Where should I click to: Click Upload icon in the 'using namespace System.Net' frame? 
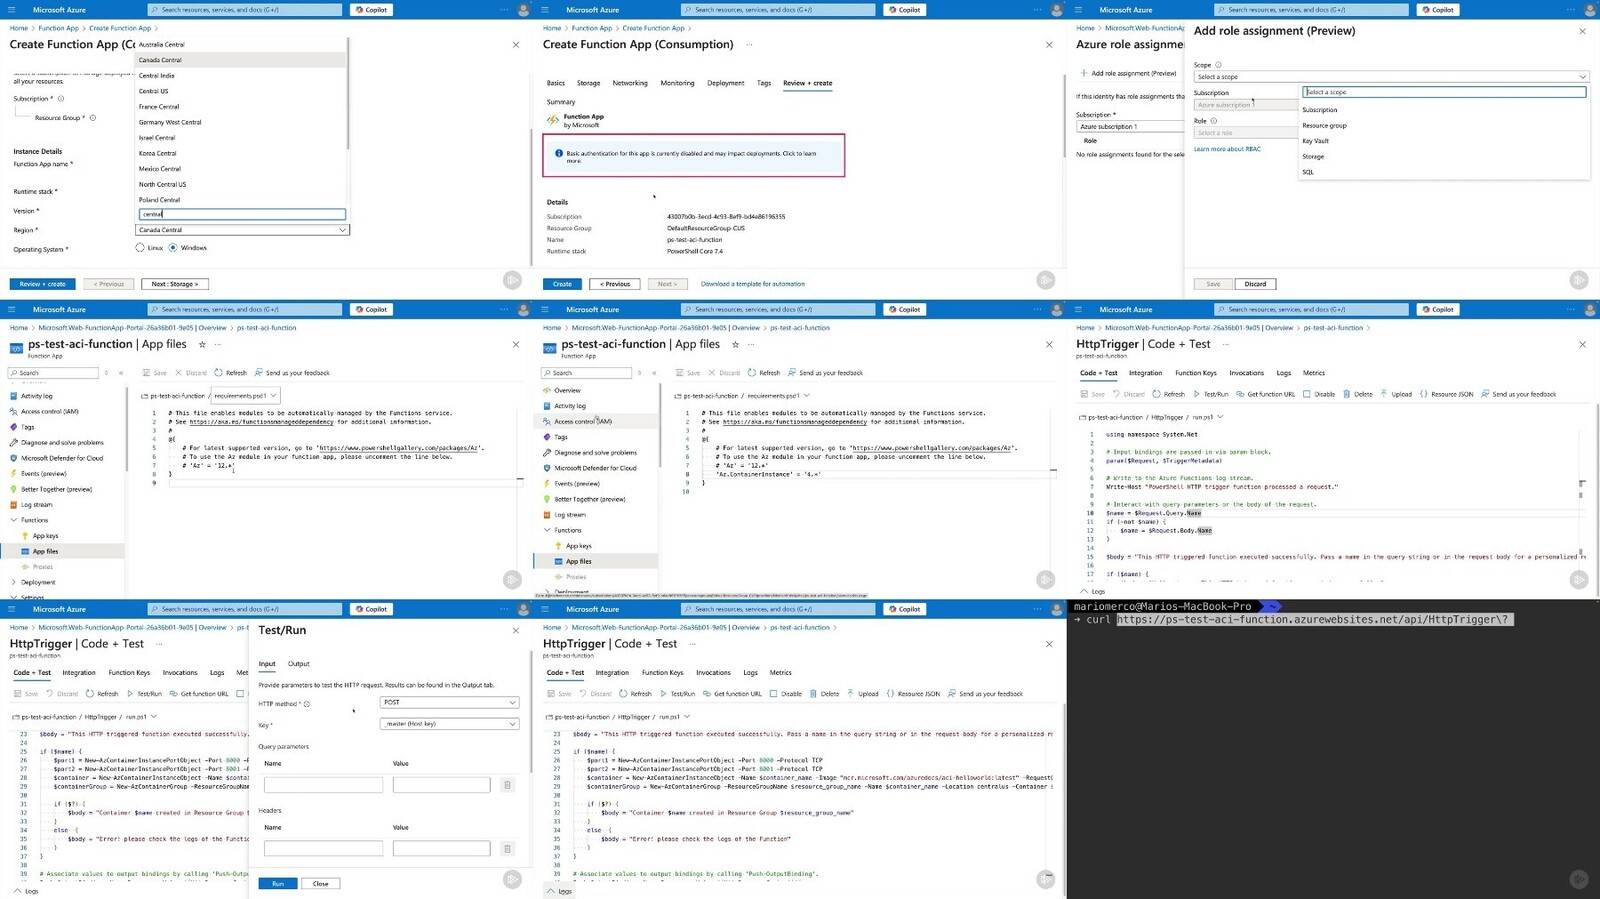(1384, 394)
